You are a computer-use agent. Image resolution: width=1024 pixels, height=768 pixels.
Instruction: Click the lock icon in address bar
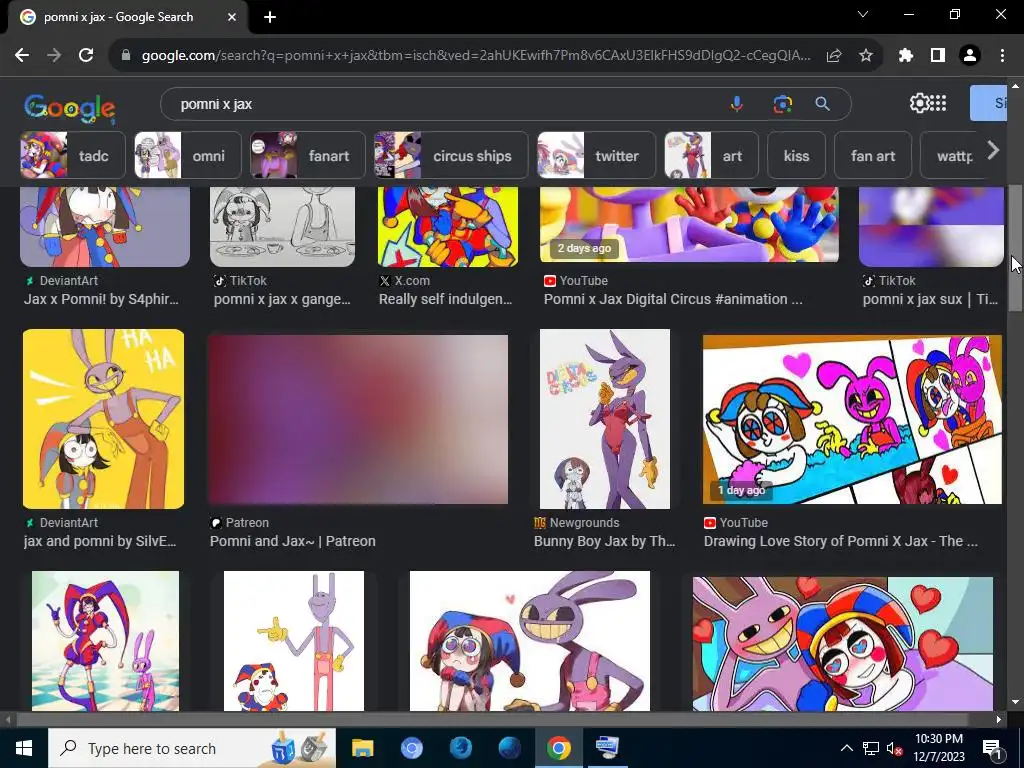[x=126, y=56]
